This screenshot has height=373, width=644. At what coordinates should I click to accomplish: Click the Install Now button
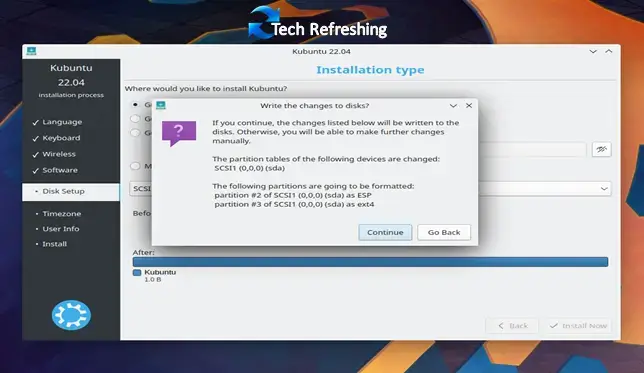click(x=579, y=326)
